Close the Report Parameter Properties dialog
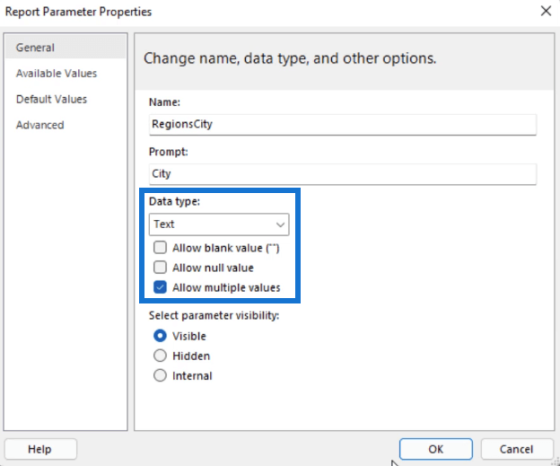The height and width of the screenshot is (466, 560). 546,11
